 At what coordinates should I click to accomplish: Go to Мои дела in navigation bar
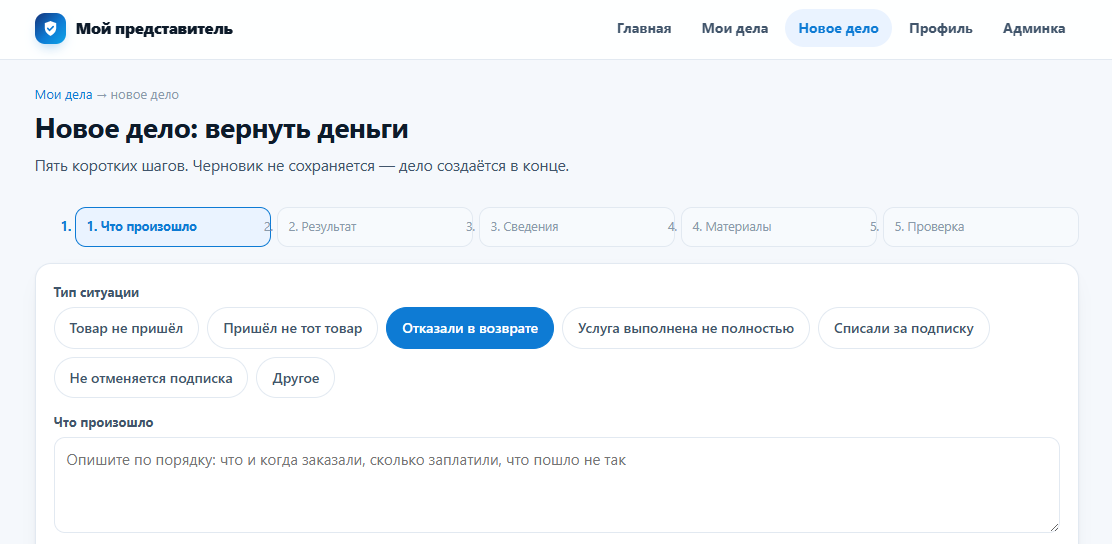[735, 28]
